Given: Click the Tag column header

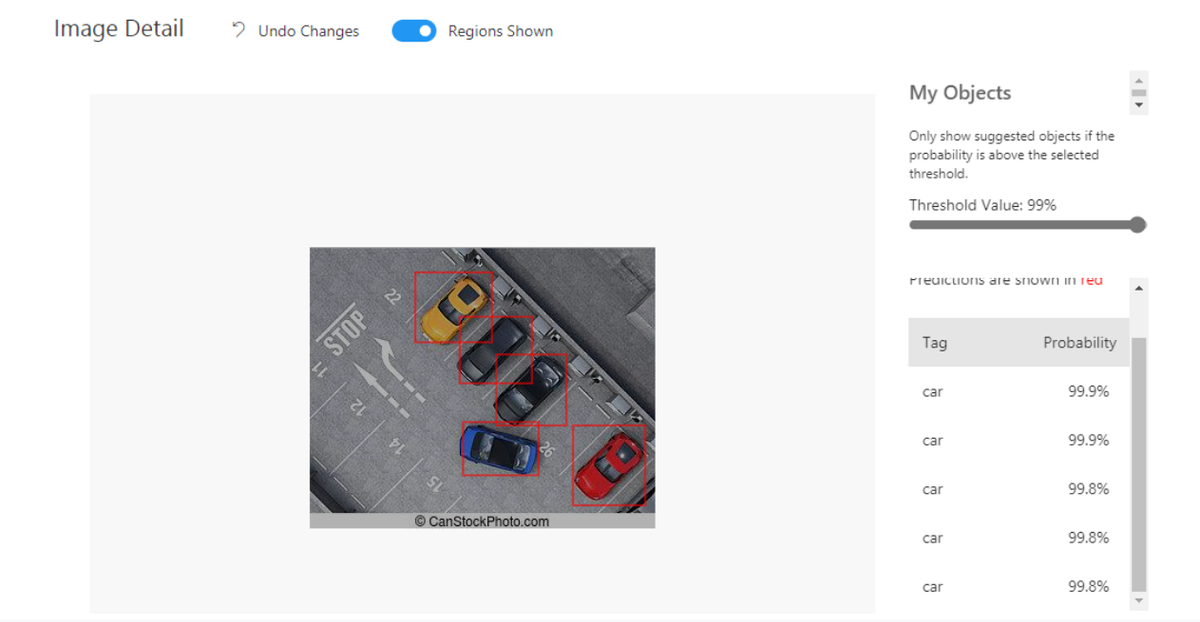Looking at the screenshot, I should pyautogui.click(x=935, y=342).
